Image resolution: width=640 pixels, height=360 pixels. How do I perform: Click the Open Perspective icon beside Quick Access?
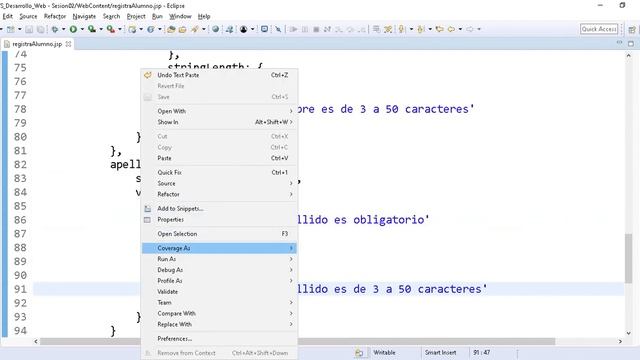tap(632, 29)
